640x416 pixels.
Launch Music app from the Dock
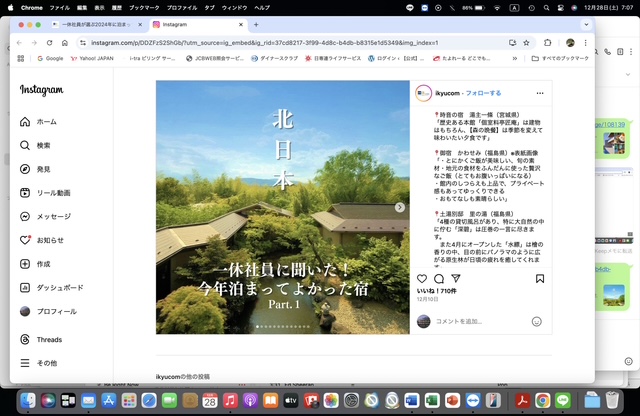point(230,400)
